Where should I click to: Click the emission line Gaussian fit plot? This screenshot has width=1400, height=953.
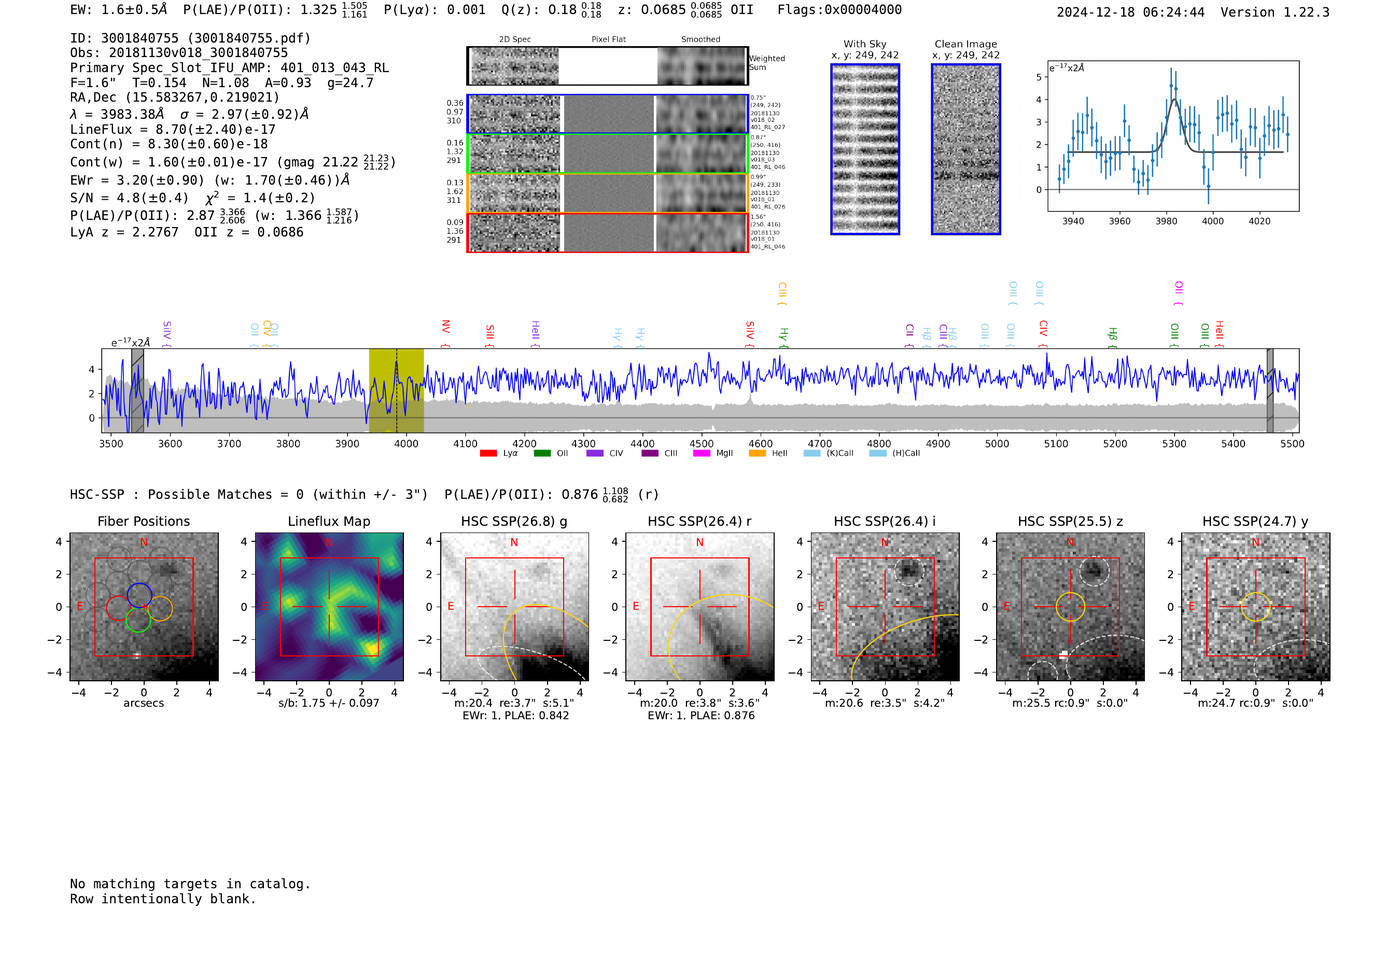click(x=1172, y=136)
